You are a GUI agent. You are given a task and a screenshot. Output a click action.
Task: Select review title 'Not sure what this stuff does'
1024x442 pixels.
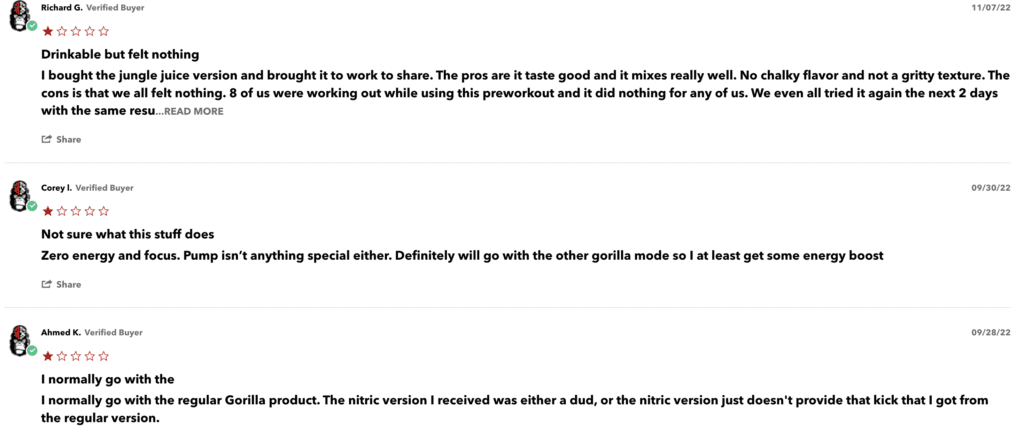tap(127, 234)
